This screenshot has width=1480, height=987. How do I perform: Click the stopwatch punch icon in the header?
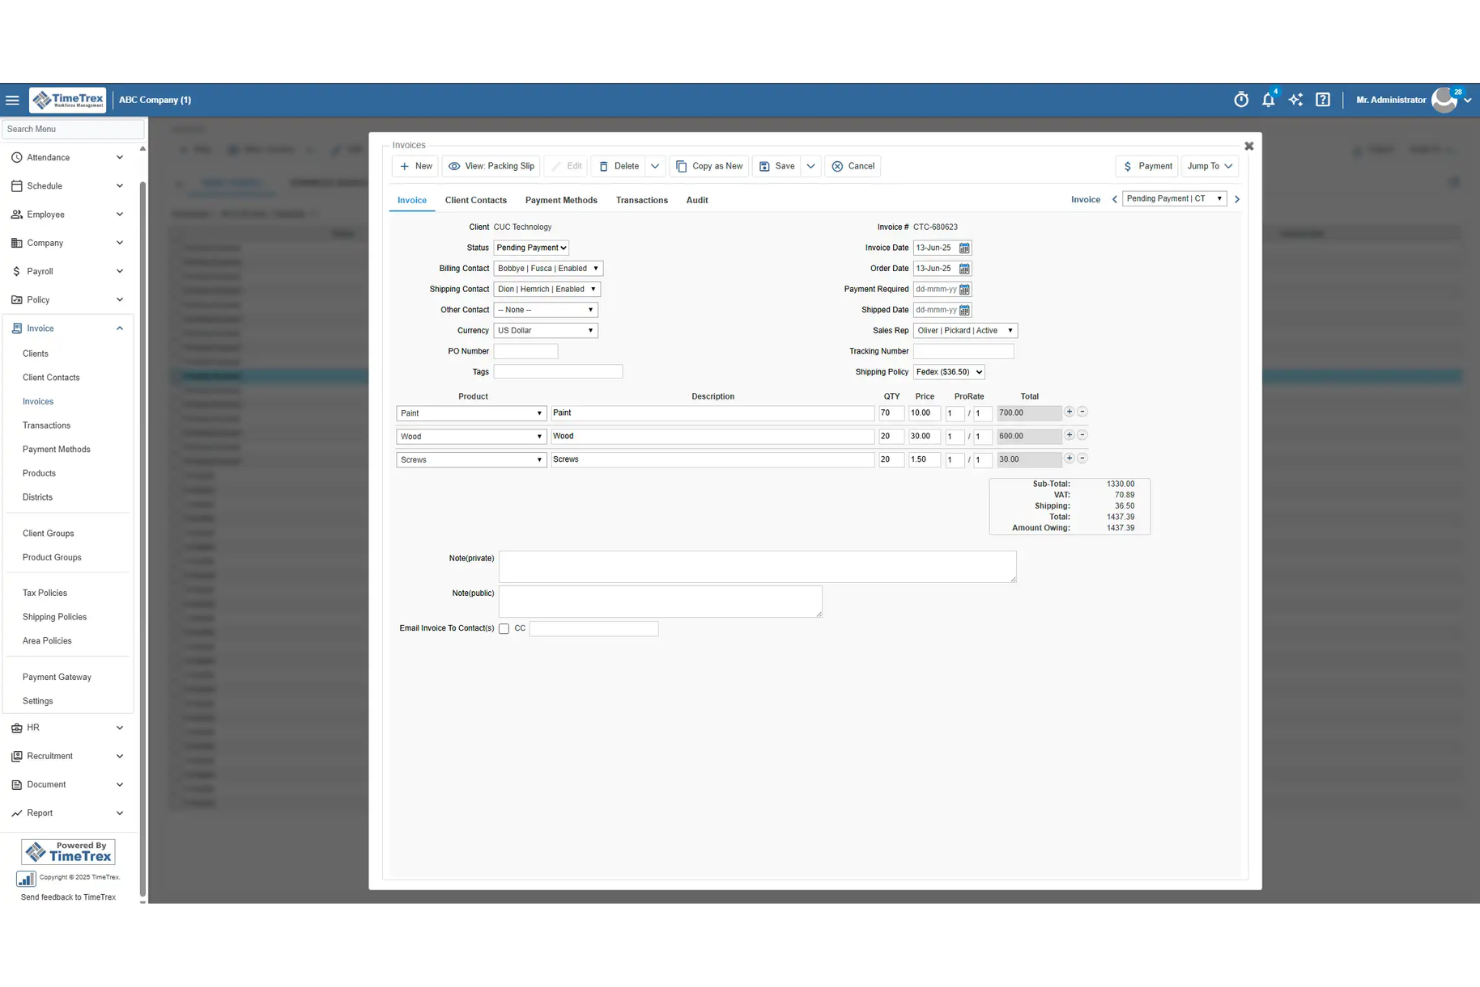(x=1241, y=99)
